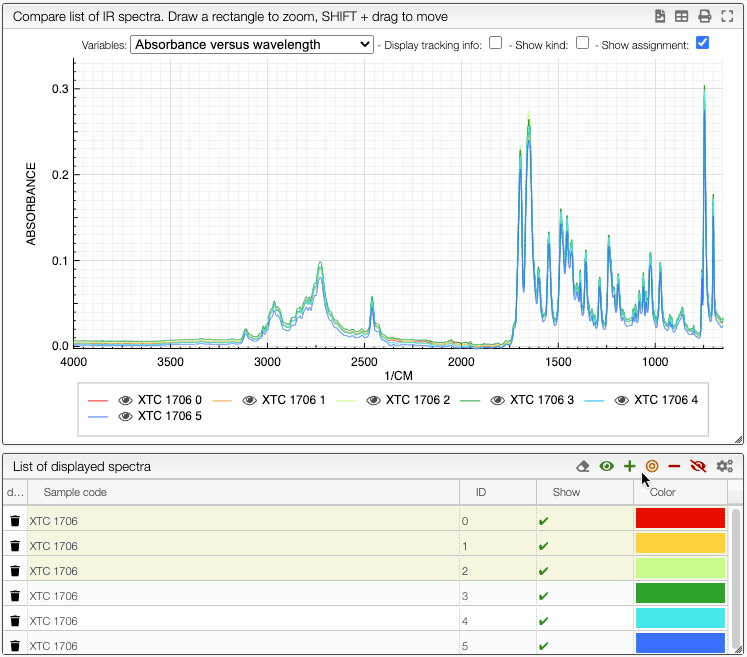Enable Show kind checkbox
747x657 pixels.
pyautogui.click(x=582, y=43)
